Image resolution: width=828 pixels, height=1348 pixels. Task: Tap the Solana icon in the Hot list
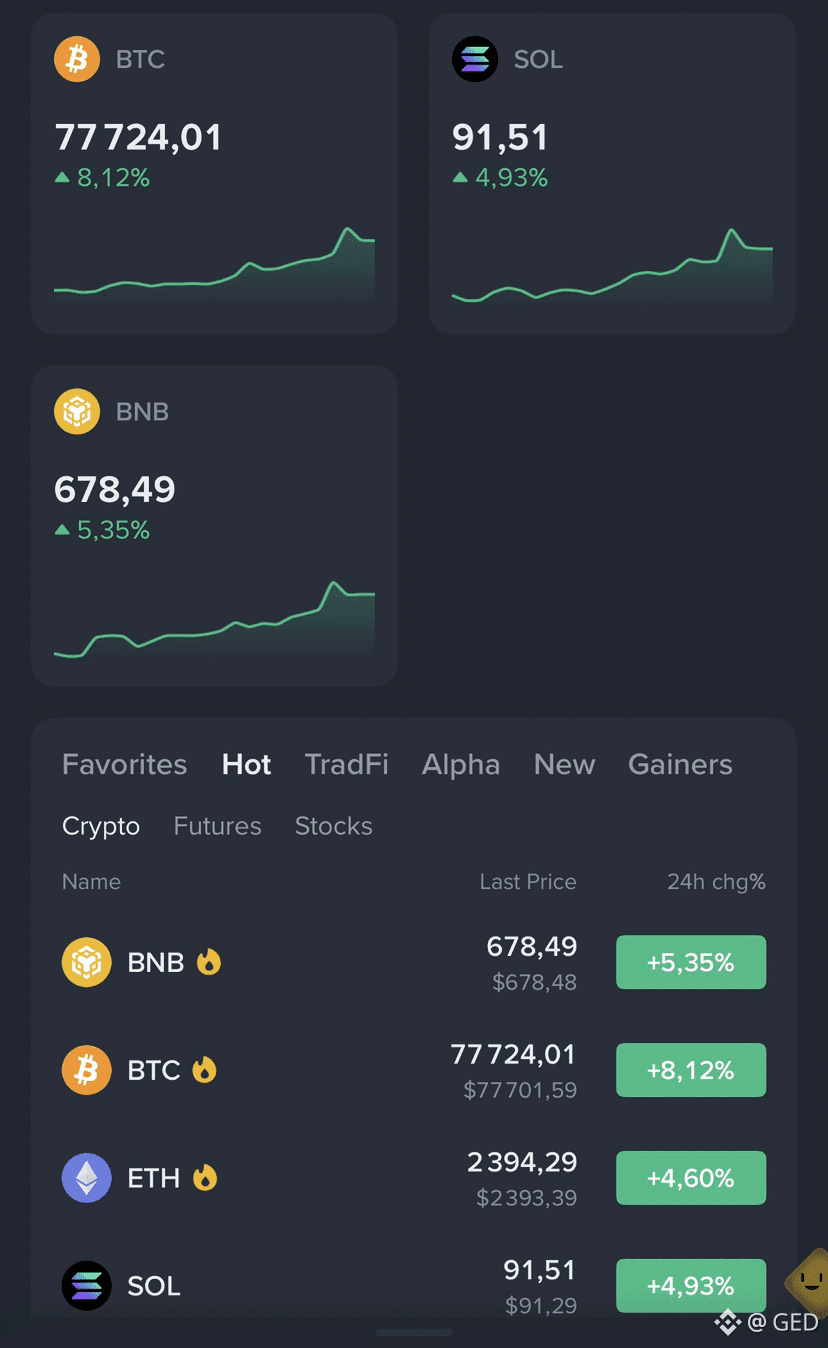(87, 1286)
